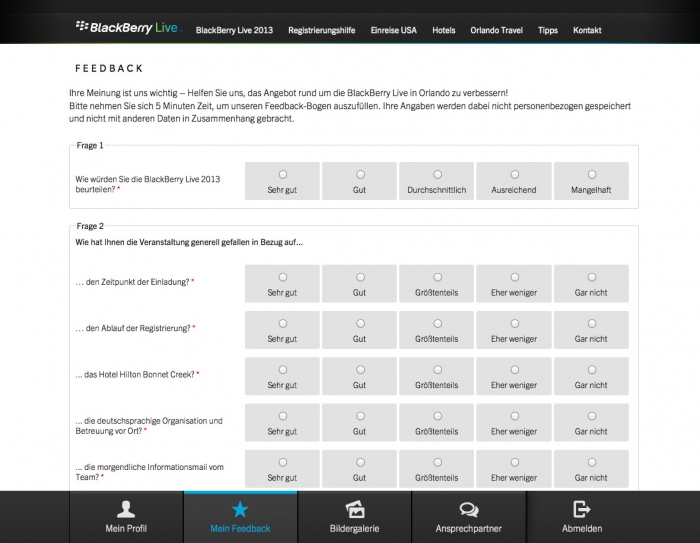Rate morgendliche Informationsmail as Gut
Viewport: 700px width, 543px height.
coord(360,462)
